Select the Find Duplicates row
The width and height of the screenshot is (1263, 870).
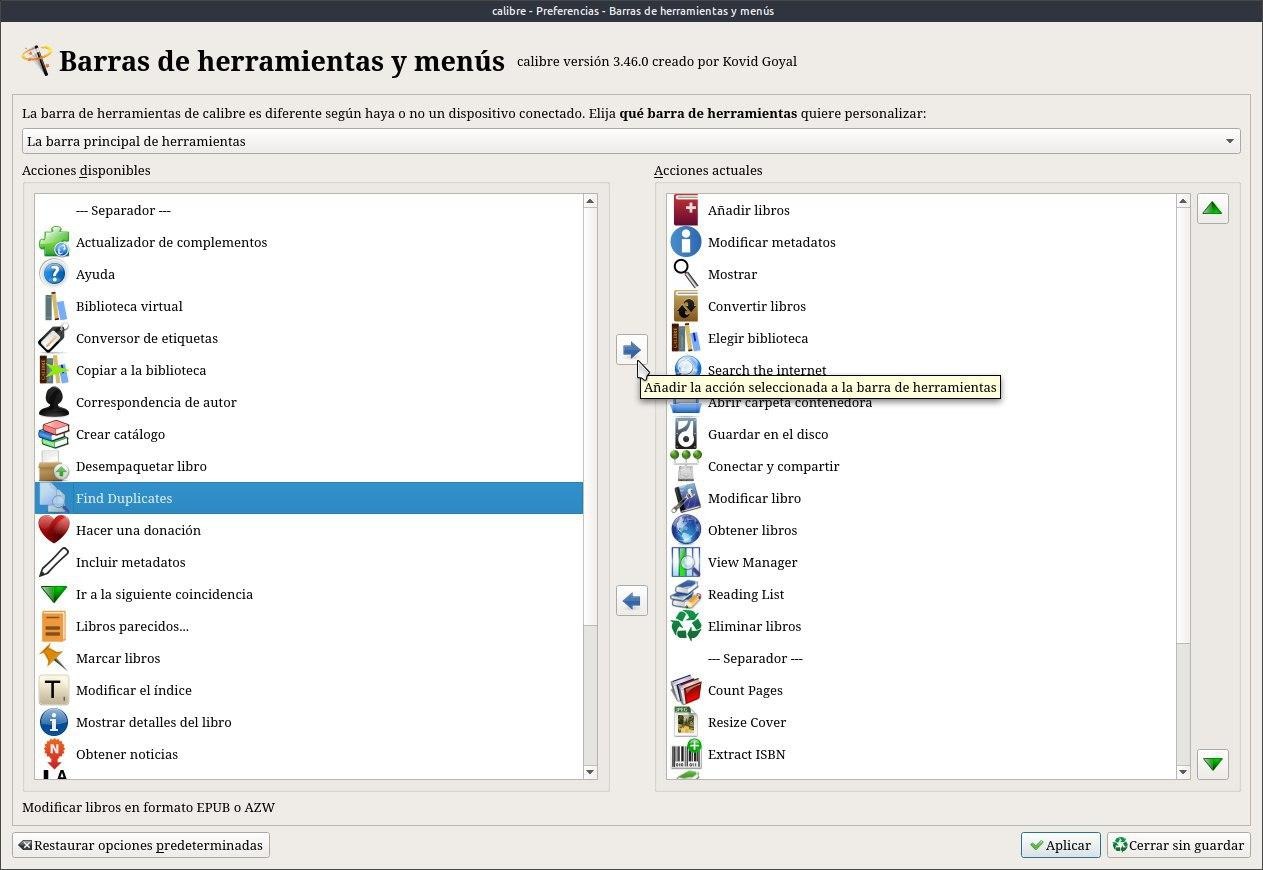point(309,498)
